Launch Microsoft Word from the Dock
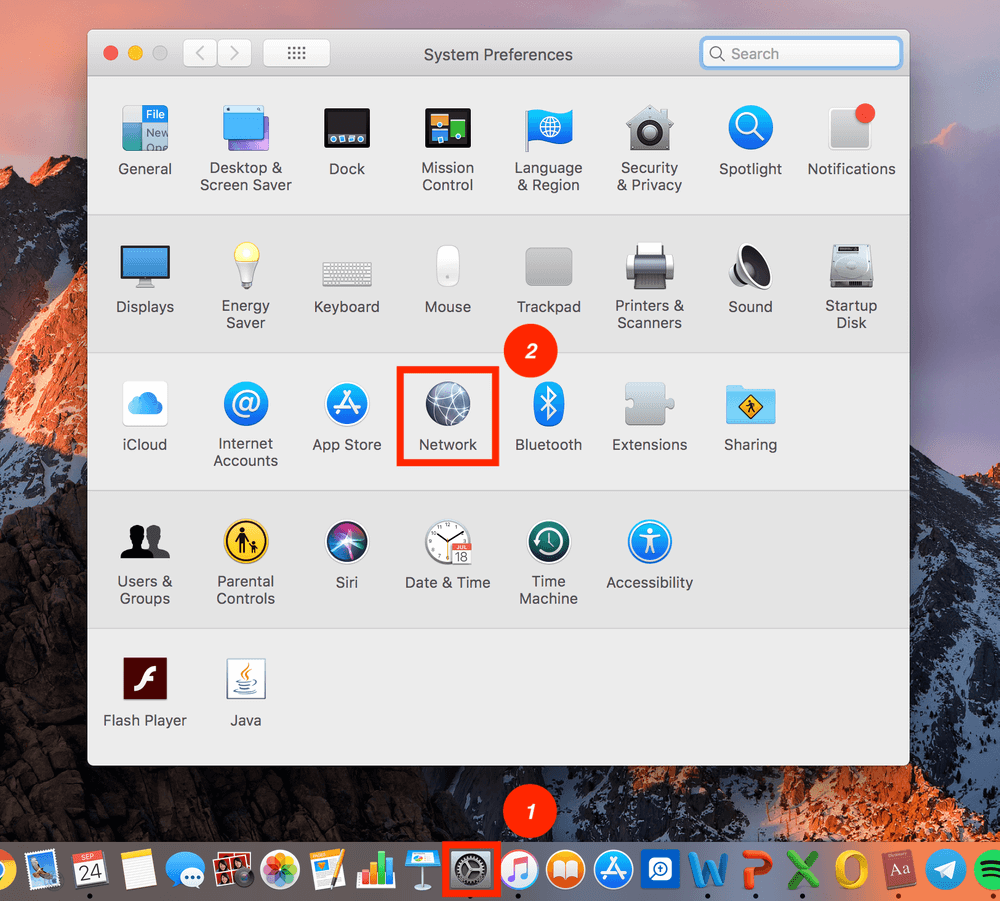Image resolution: width=1000 pixels, height=901 pixels. (x=707, y=869)
